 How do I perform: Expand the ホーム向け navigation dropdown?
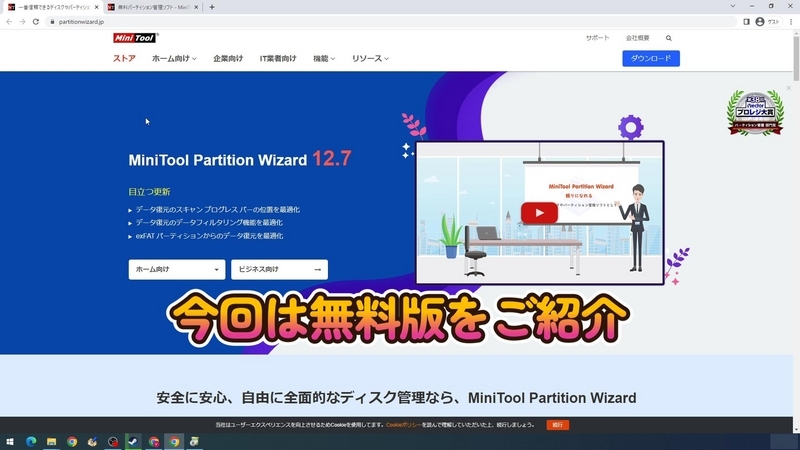point(174,58)
